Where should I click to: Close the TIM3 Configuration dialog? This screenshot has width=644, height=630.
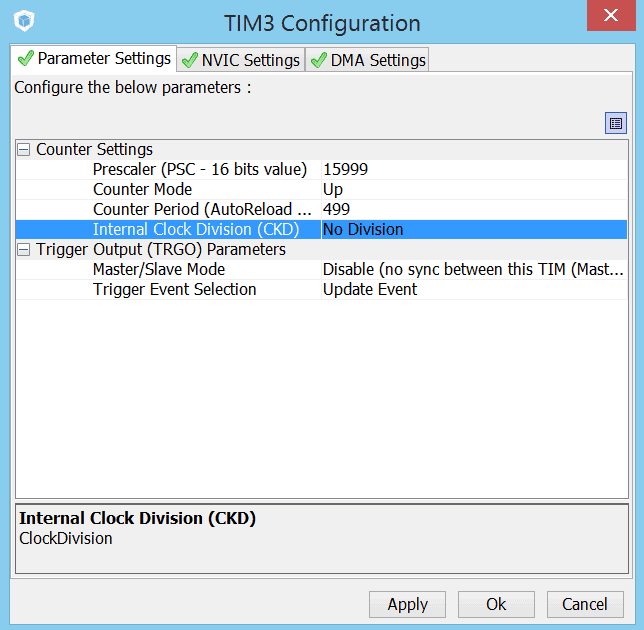616,20
